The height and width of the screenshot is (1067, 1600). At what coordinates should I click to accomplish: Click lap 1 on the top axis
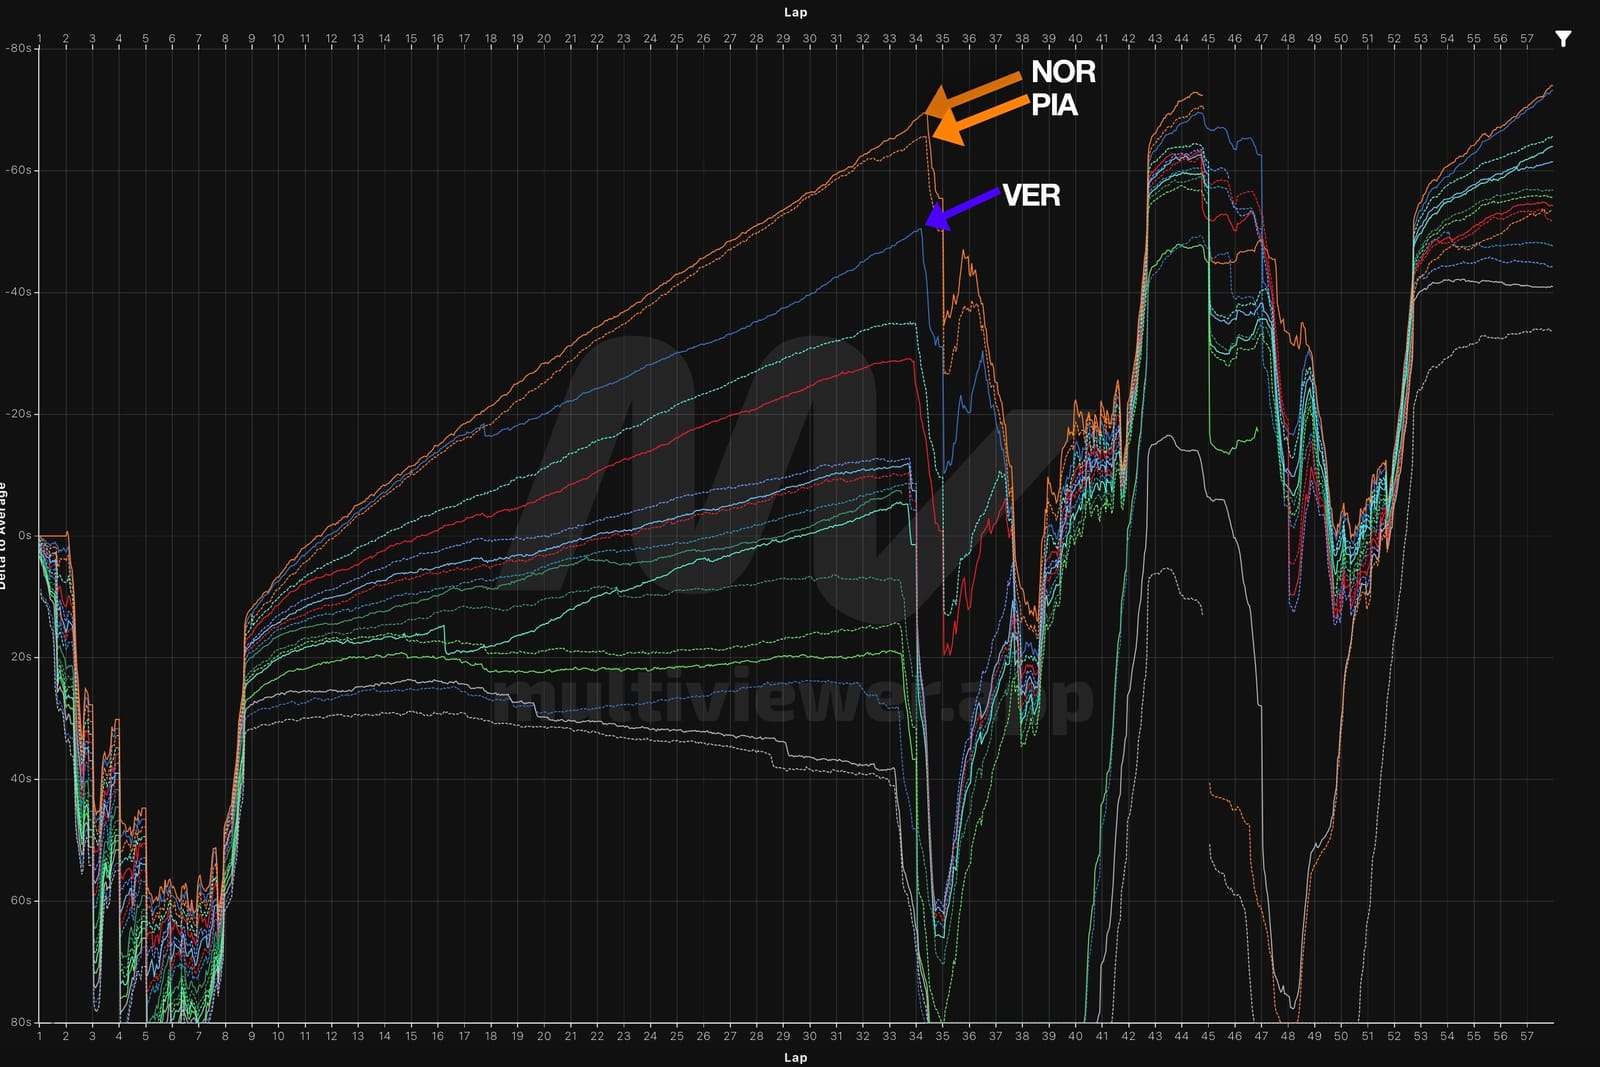[x=39, y=39]
